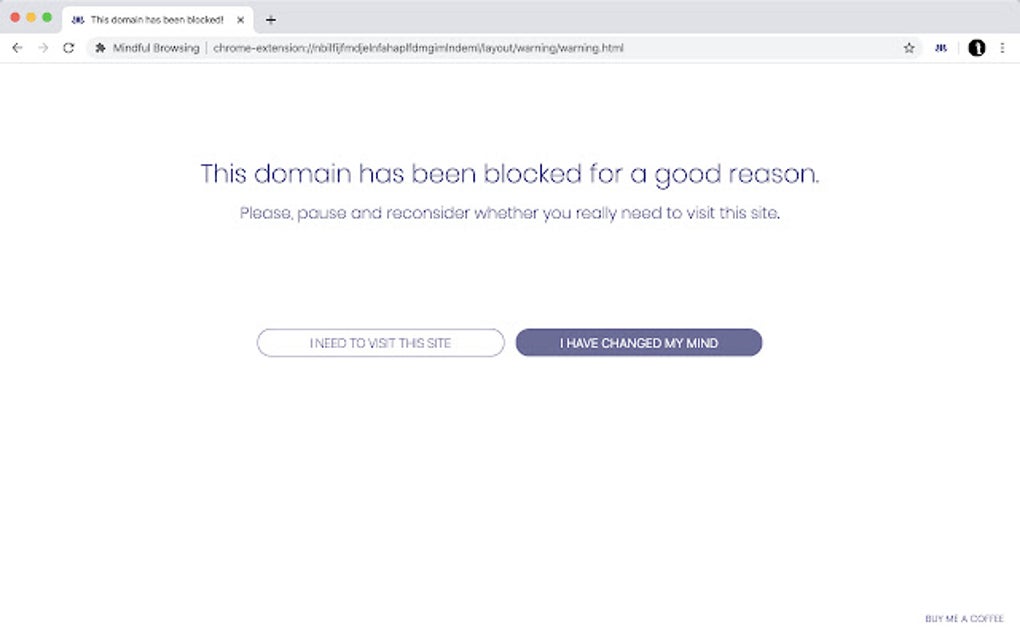Image resolution: width=1020 pixels, height=638 pixels.
Task: Click the forward navigation arrow
Action: 43,48
